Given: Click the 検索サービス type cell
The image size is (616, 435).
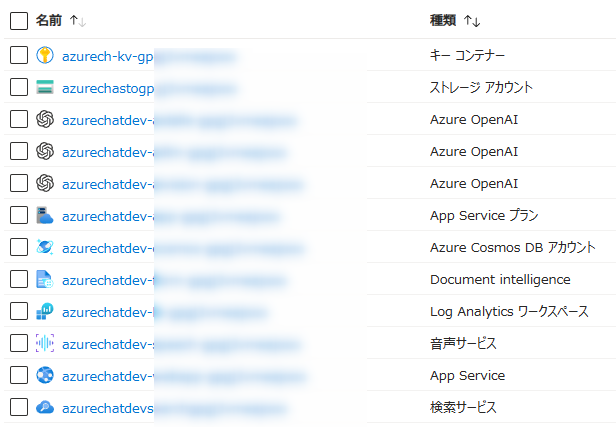Looking at the screenshot, I should [x=463, y=407].
